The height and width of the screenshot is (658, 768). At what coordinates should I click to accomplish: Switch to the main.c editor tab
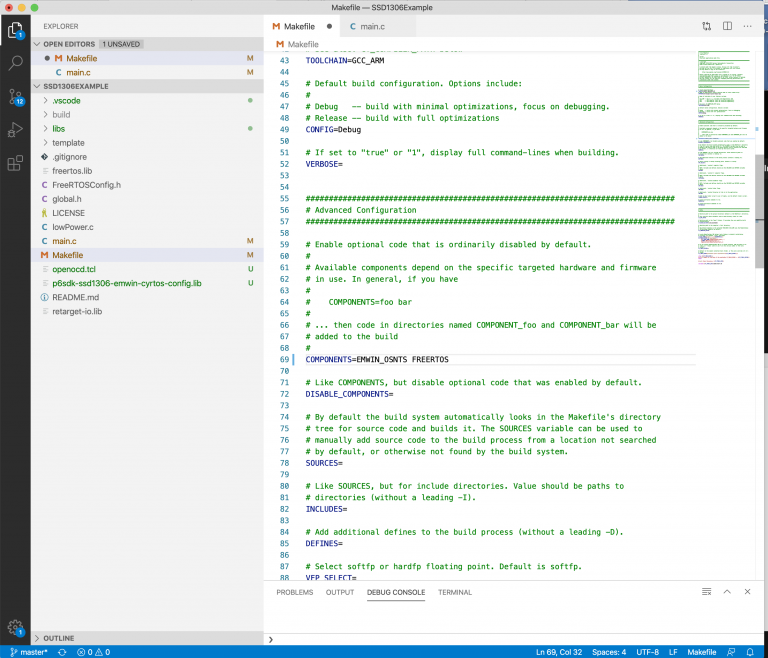click(367, 26)
